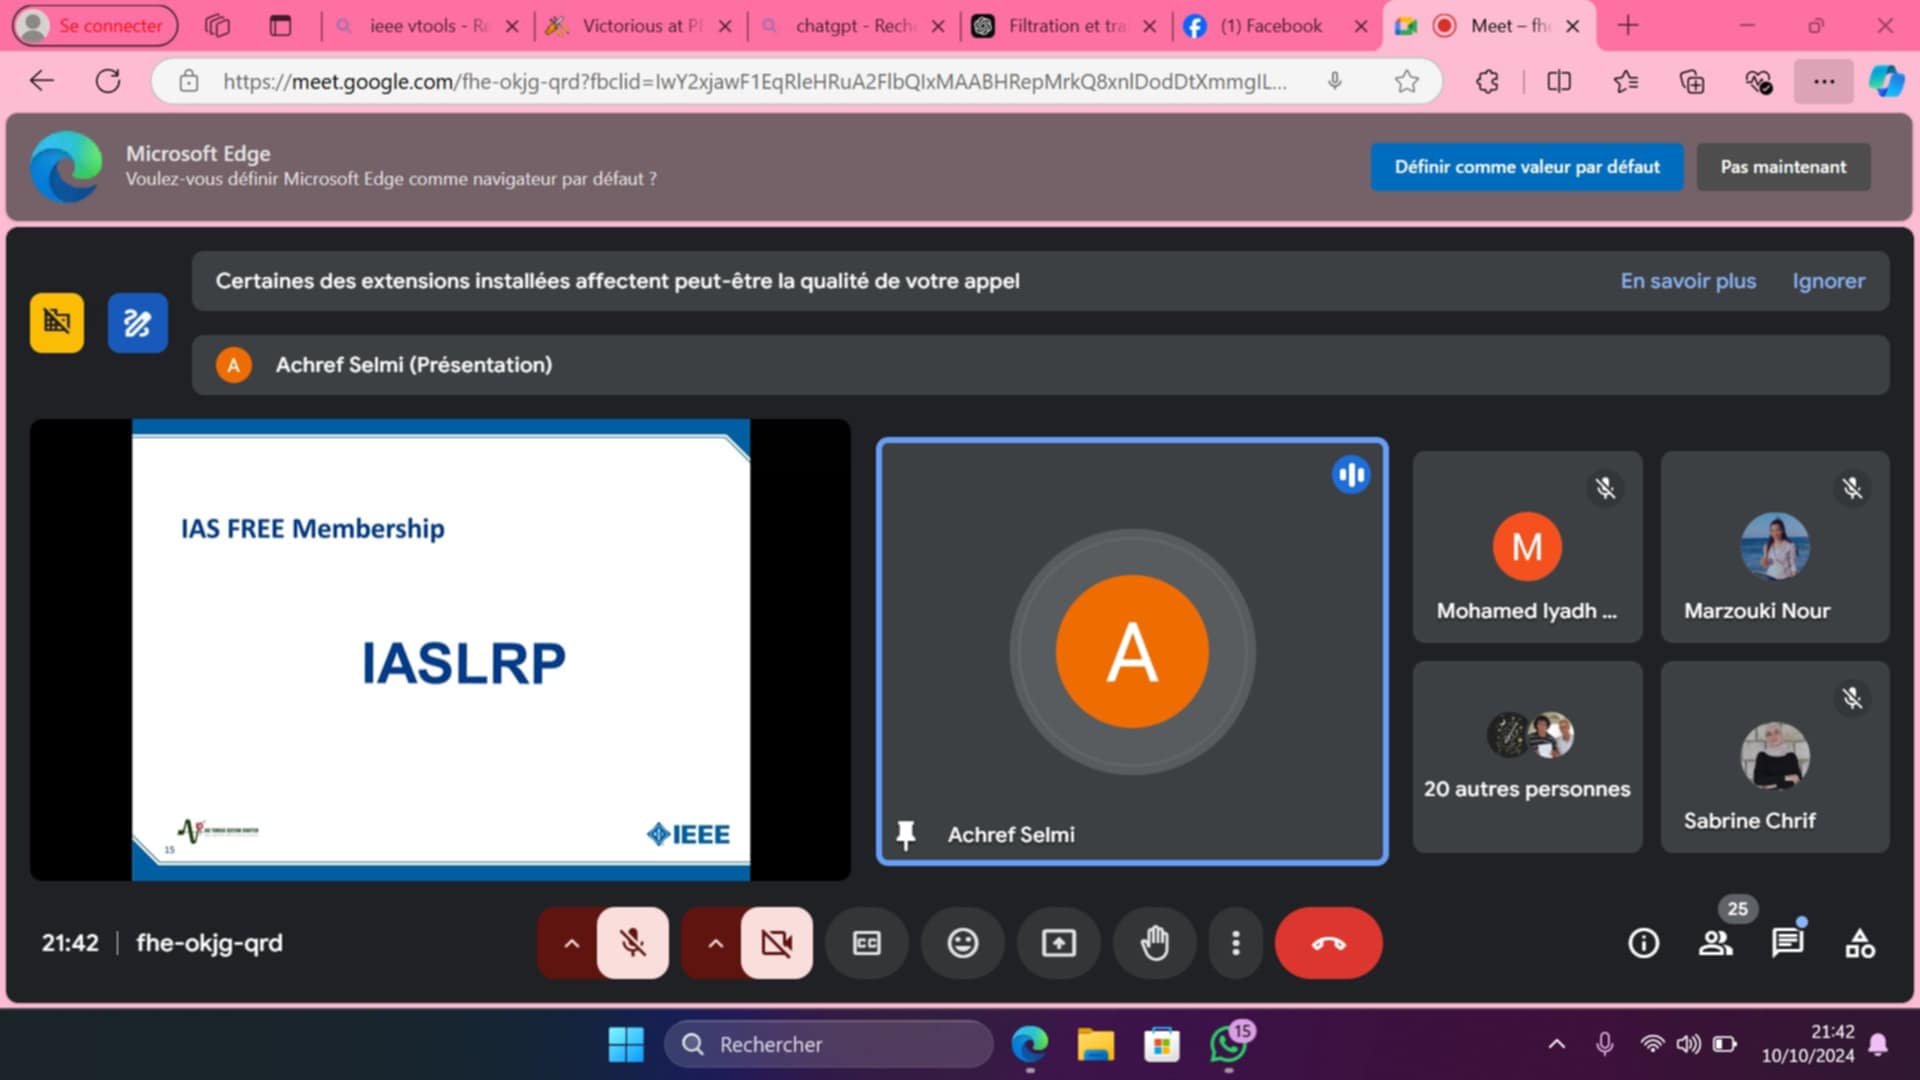Open the '20 autres personnes' tile
1920x1080 pixels.
pos(1527,757)
